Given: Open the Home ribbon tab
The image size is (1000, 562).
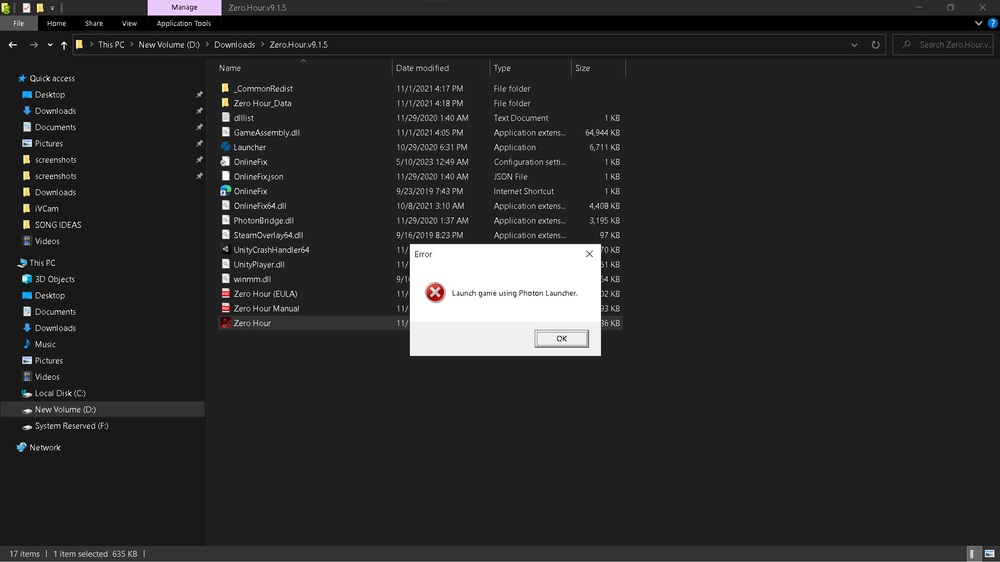Looking at the screenshot, I should tap(56, 23).
